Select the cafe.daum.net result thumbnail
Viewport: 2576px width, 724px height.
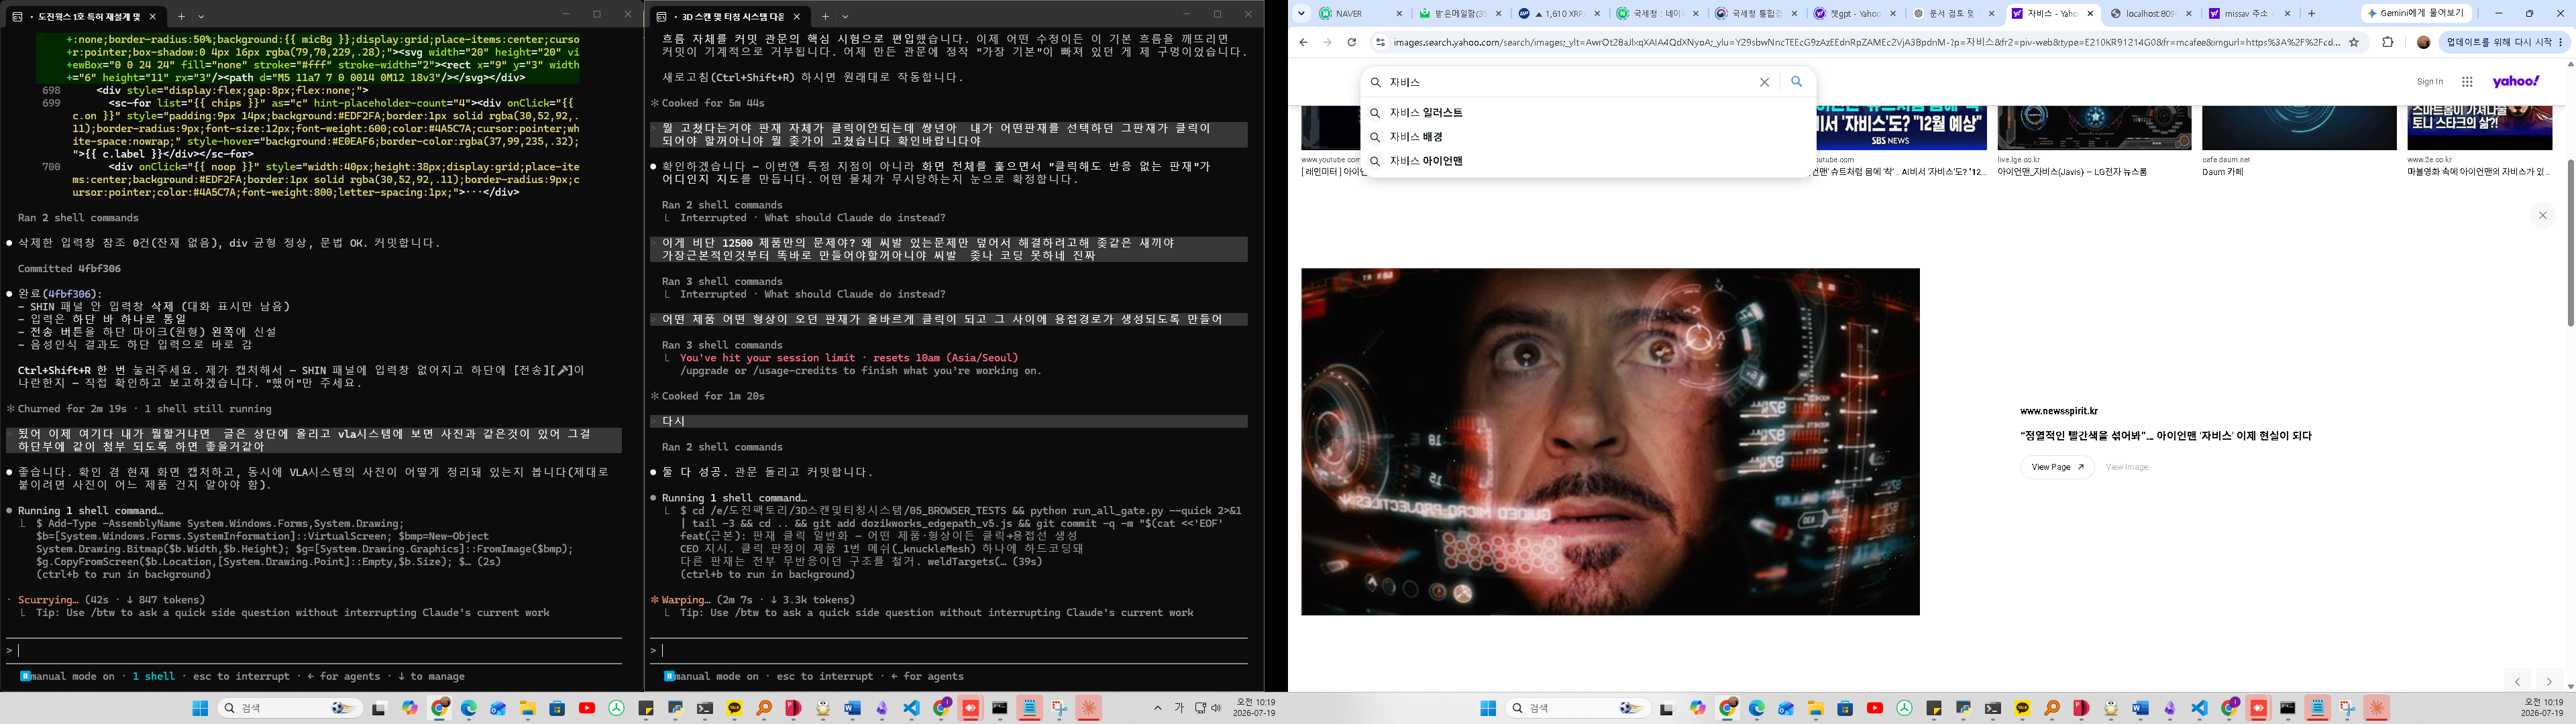pyautogui.click(x=2299, y=128)
